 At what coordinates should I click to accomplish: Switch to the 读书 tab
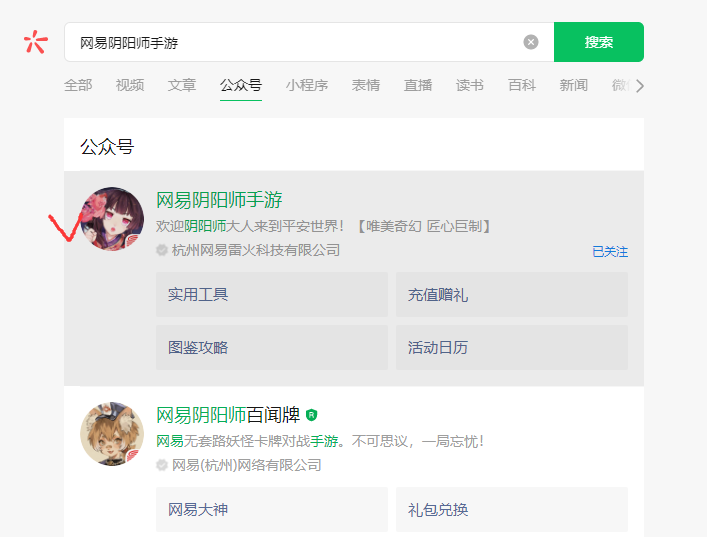click(x=470, y=85)
